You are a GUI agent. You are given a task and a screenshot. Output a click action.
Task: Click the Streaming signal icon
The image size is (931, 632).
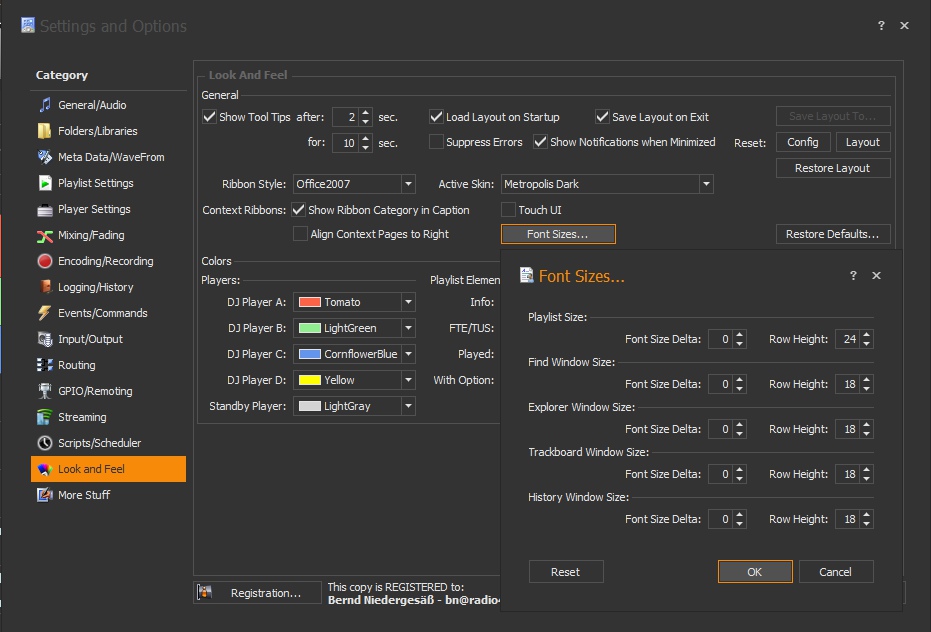click(44, 417)
